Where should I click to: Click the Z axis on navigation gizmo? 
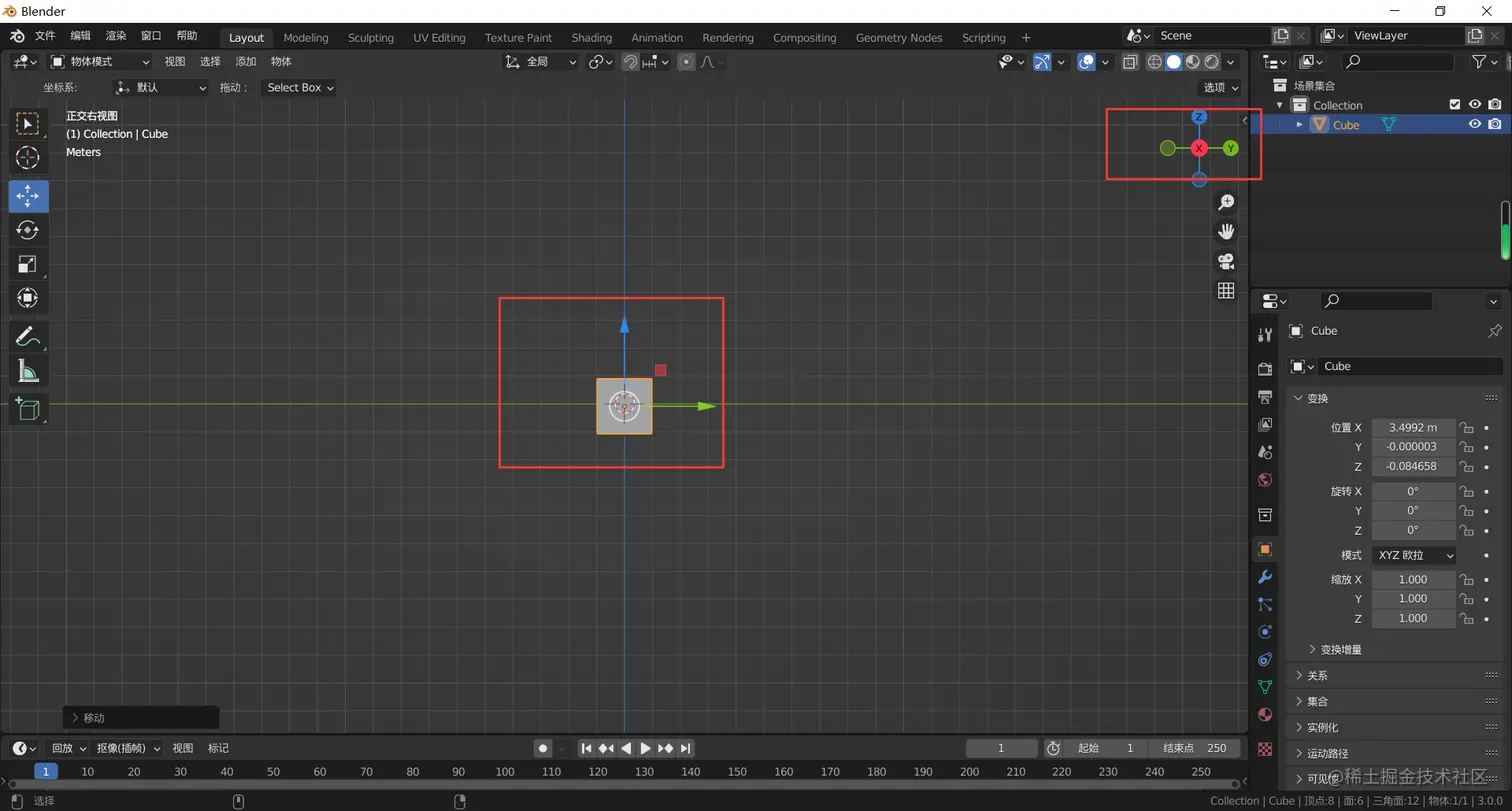click(x=1199, y=117)
